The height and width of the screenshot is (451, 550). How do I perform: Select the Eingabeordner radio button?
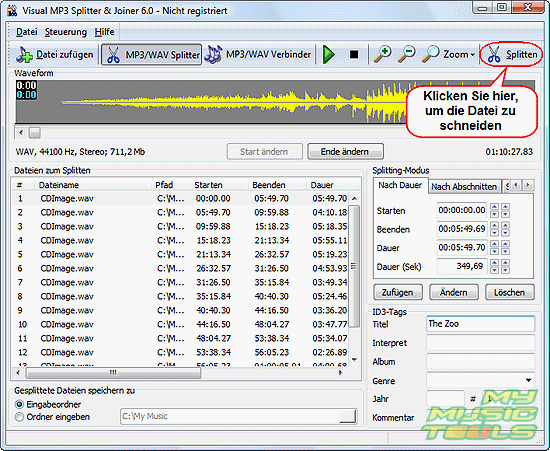[19, 404]
